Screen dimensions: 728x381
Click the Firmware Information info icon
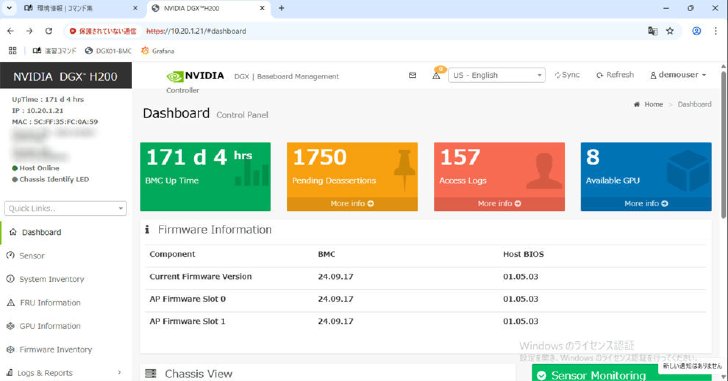(x=147, y=229)
